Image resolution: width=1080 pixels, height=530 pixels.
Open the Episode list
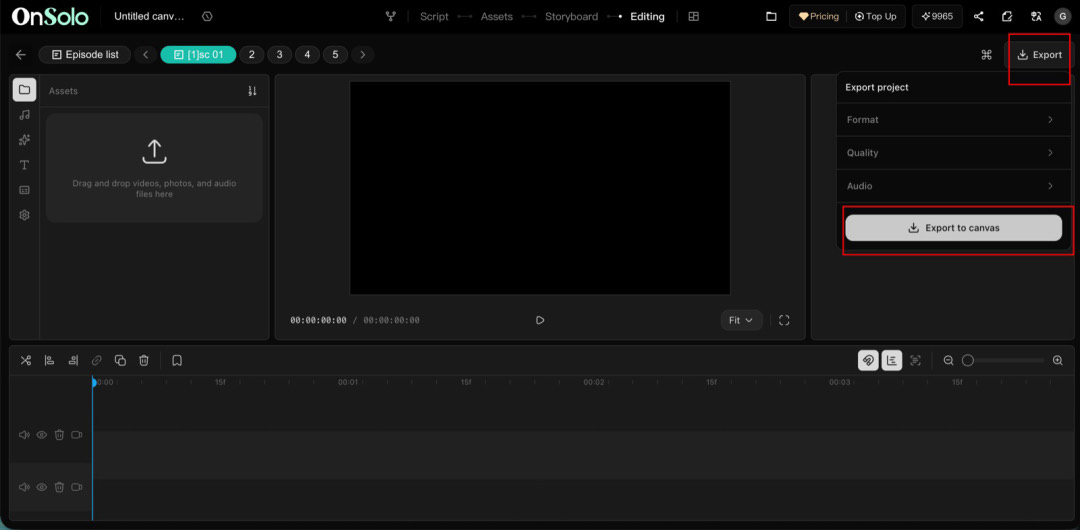pyautogui.click(x=85, y=54)
